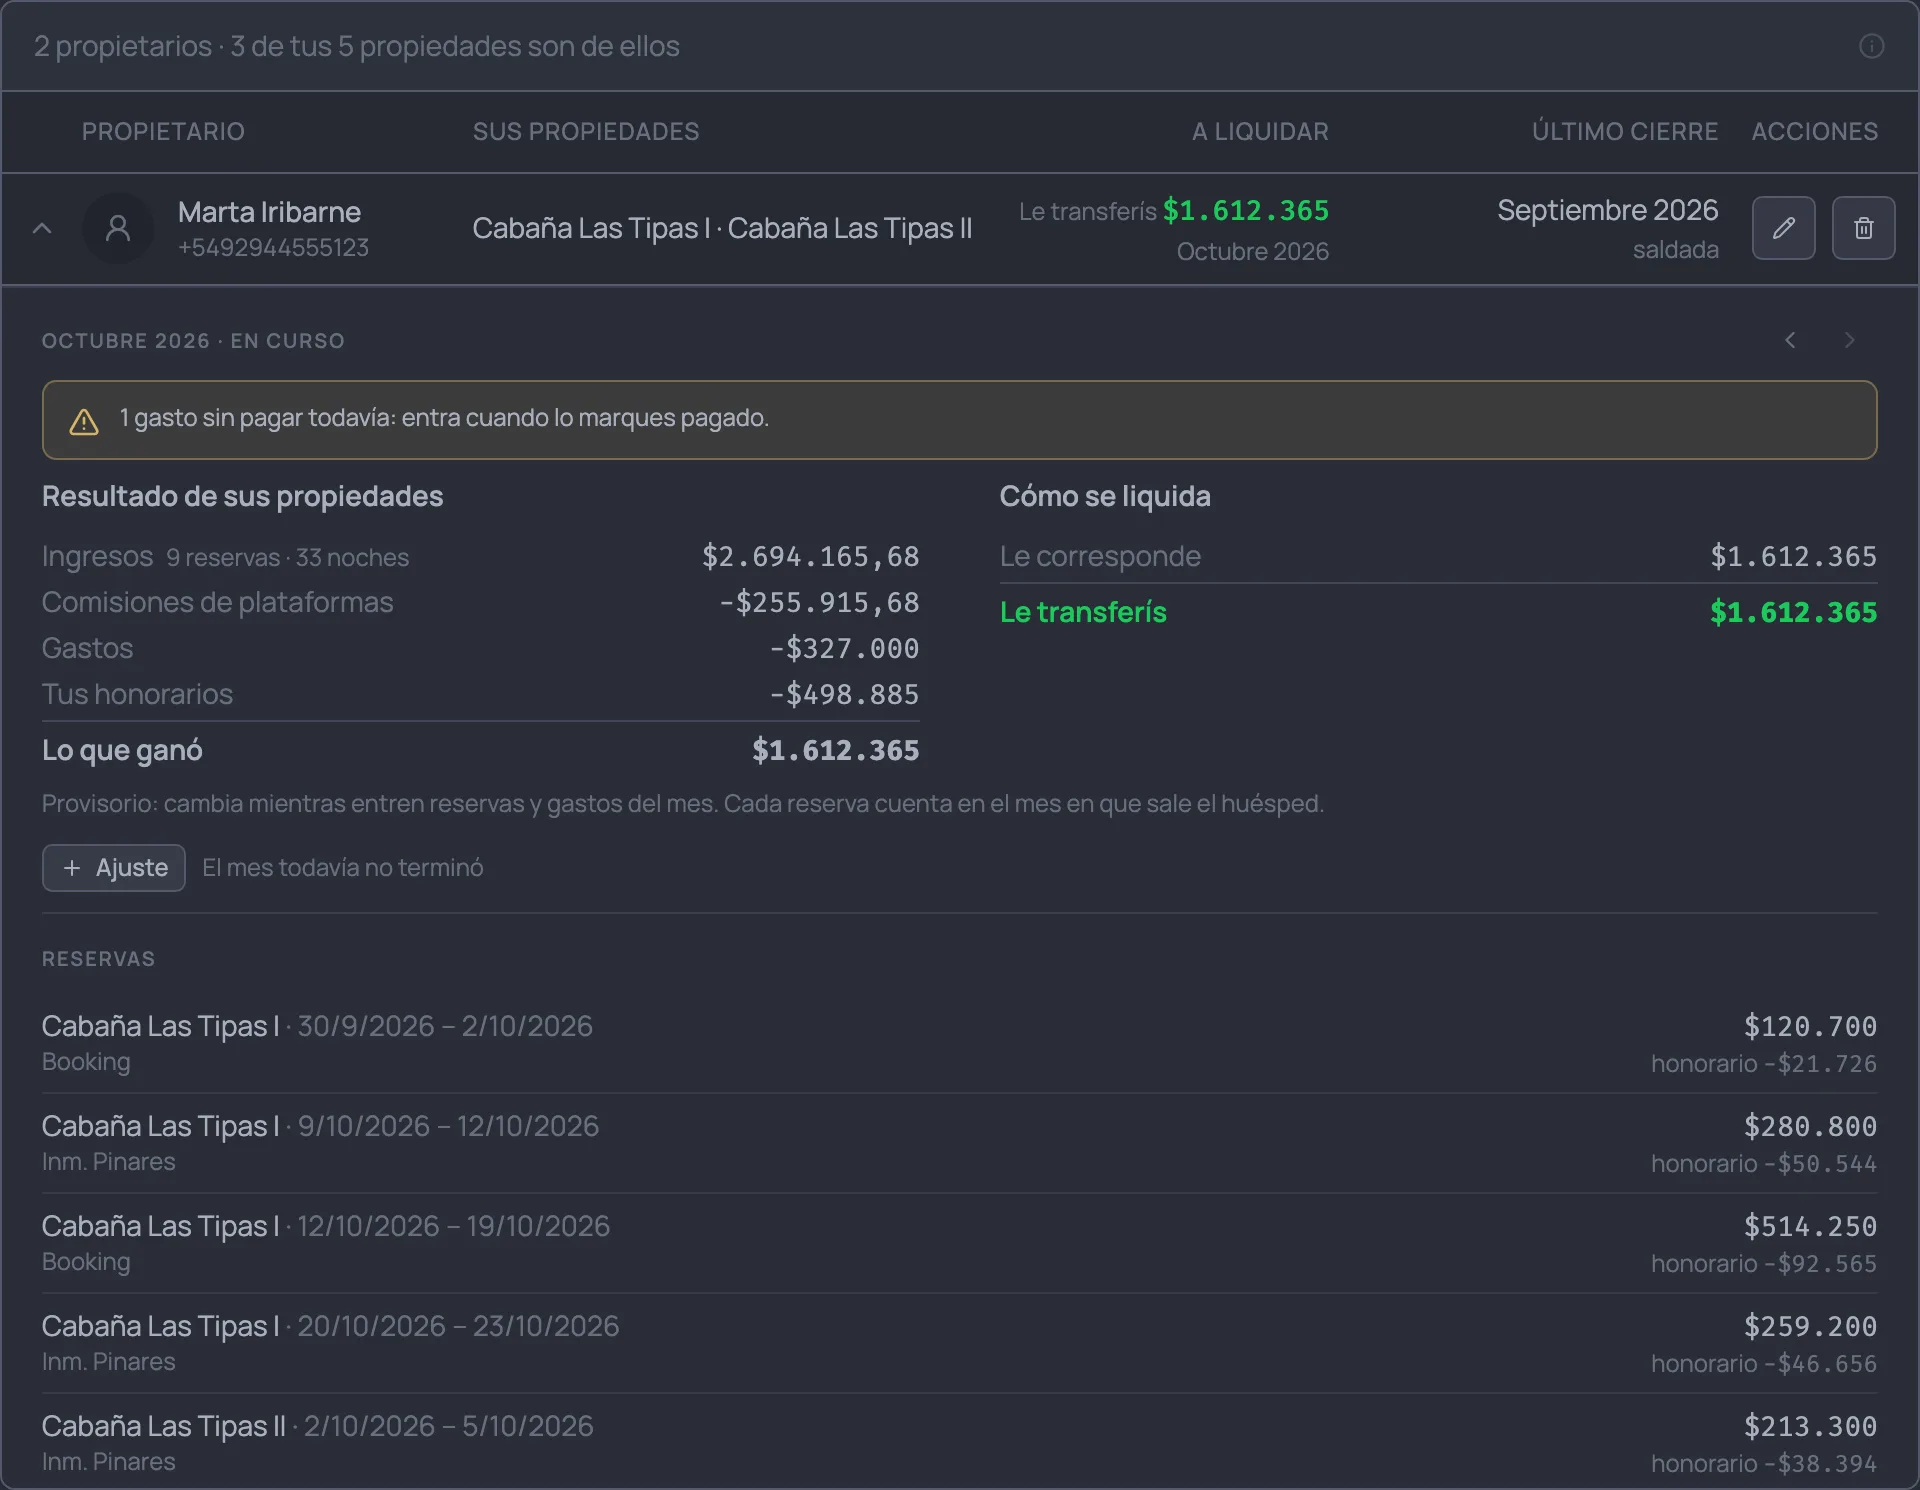Sort by the PROPIETARIO column header

pos(163,131)
